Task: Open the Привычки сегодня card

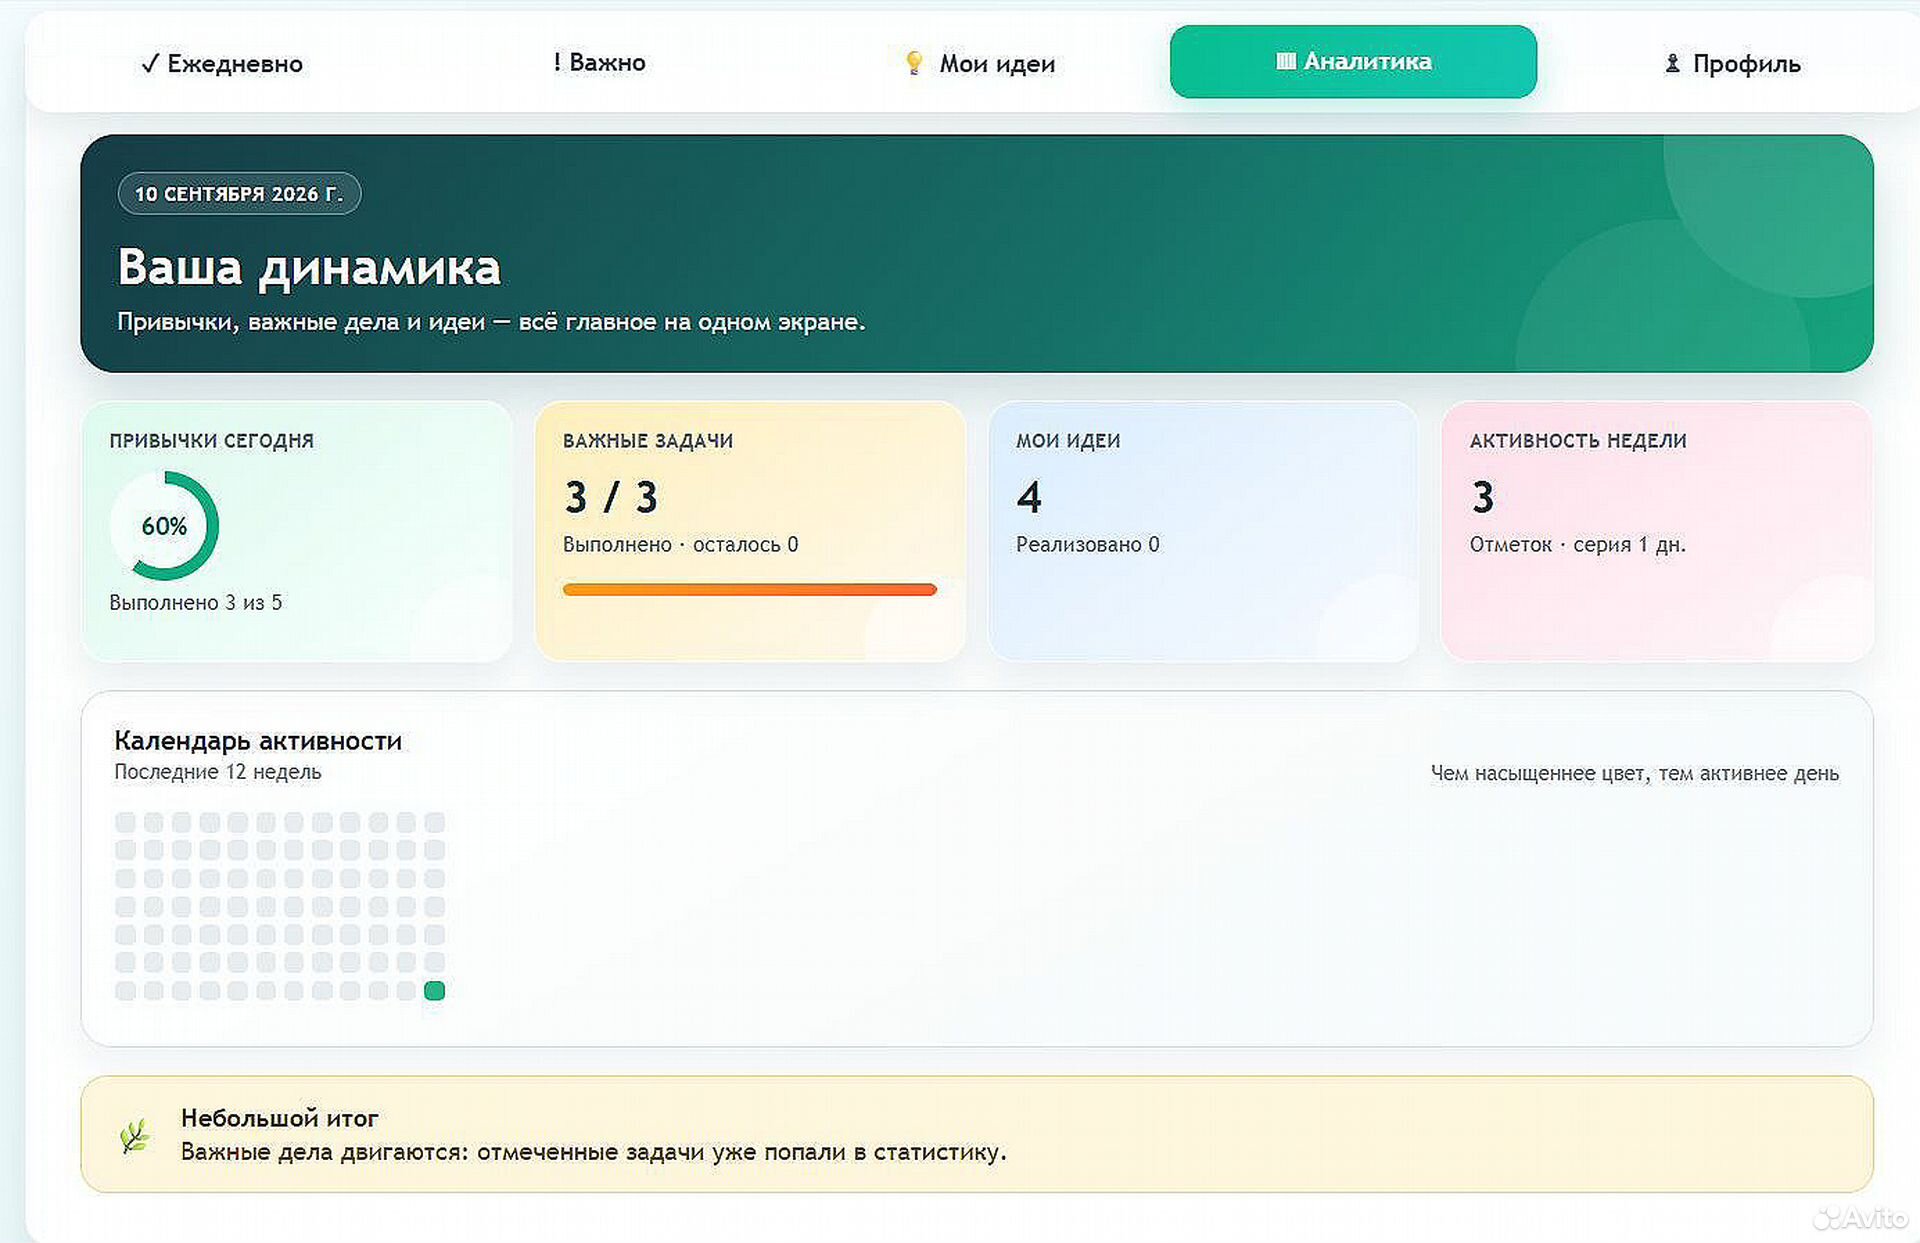Action: [297, 531]
